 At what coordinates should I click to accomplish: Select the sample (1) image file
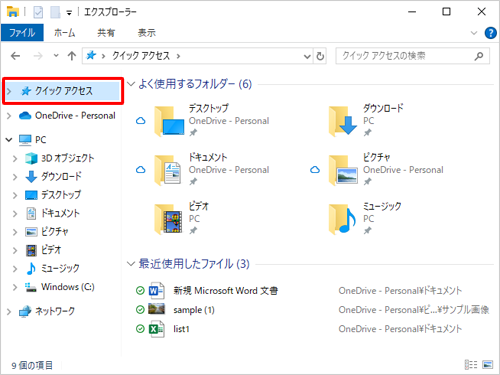coord(194,310)
